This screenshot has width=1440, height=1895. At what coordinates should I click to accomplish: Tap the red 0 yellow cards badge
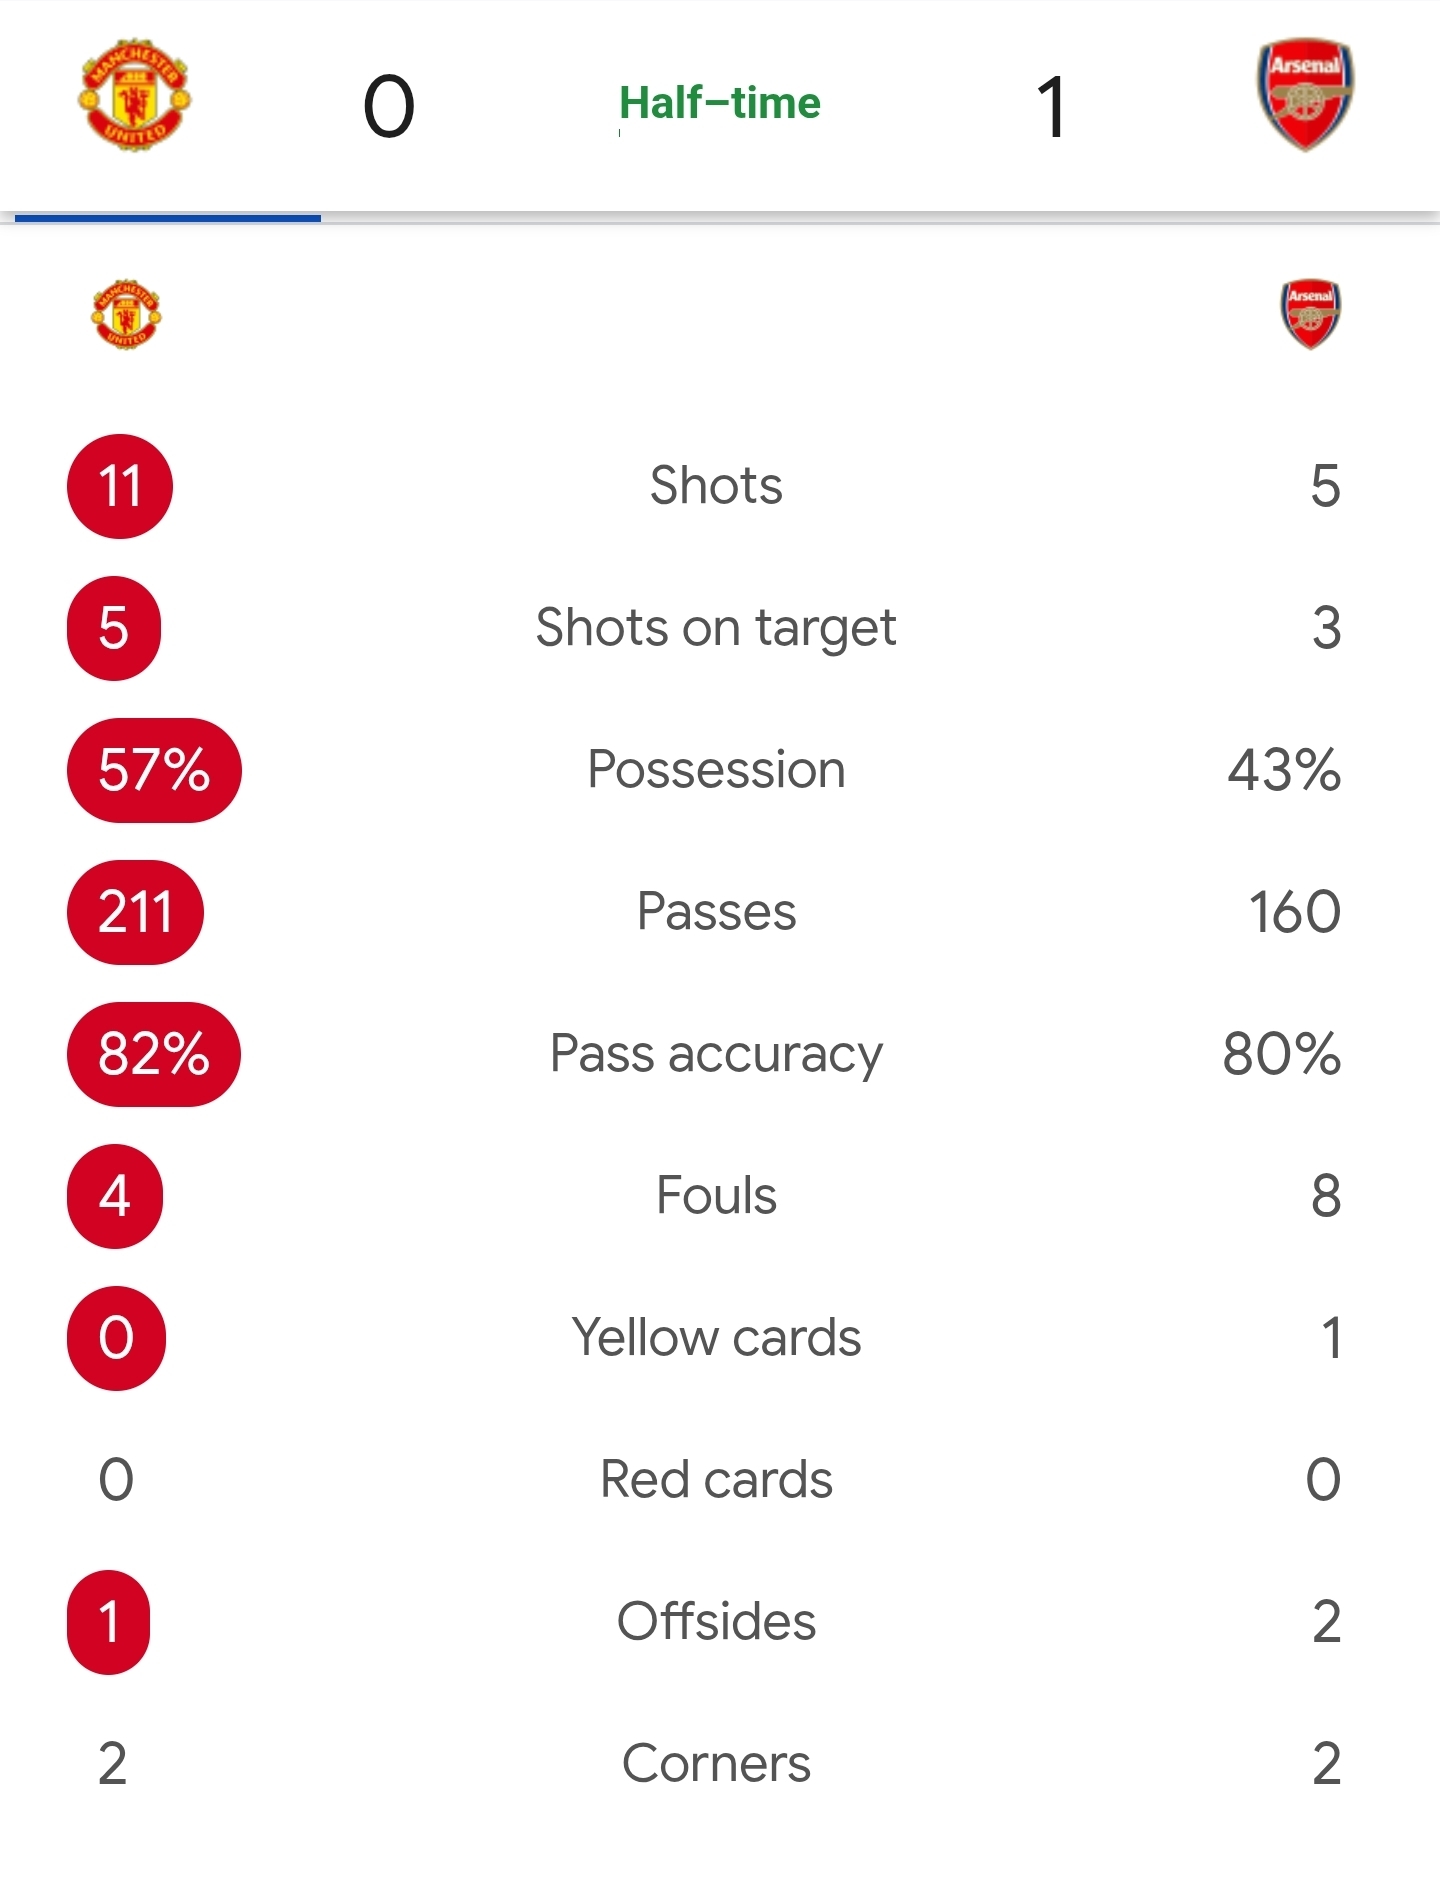tap(116, 1338)
